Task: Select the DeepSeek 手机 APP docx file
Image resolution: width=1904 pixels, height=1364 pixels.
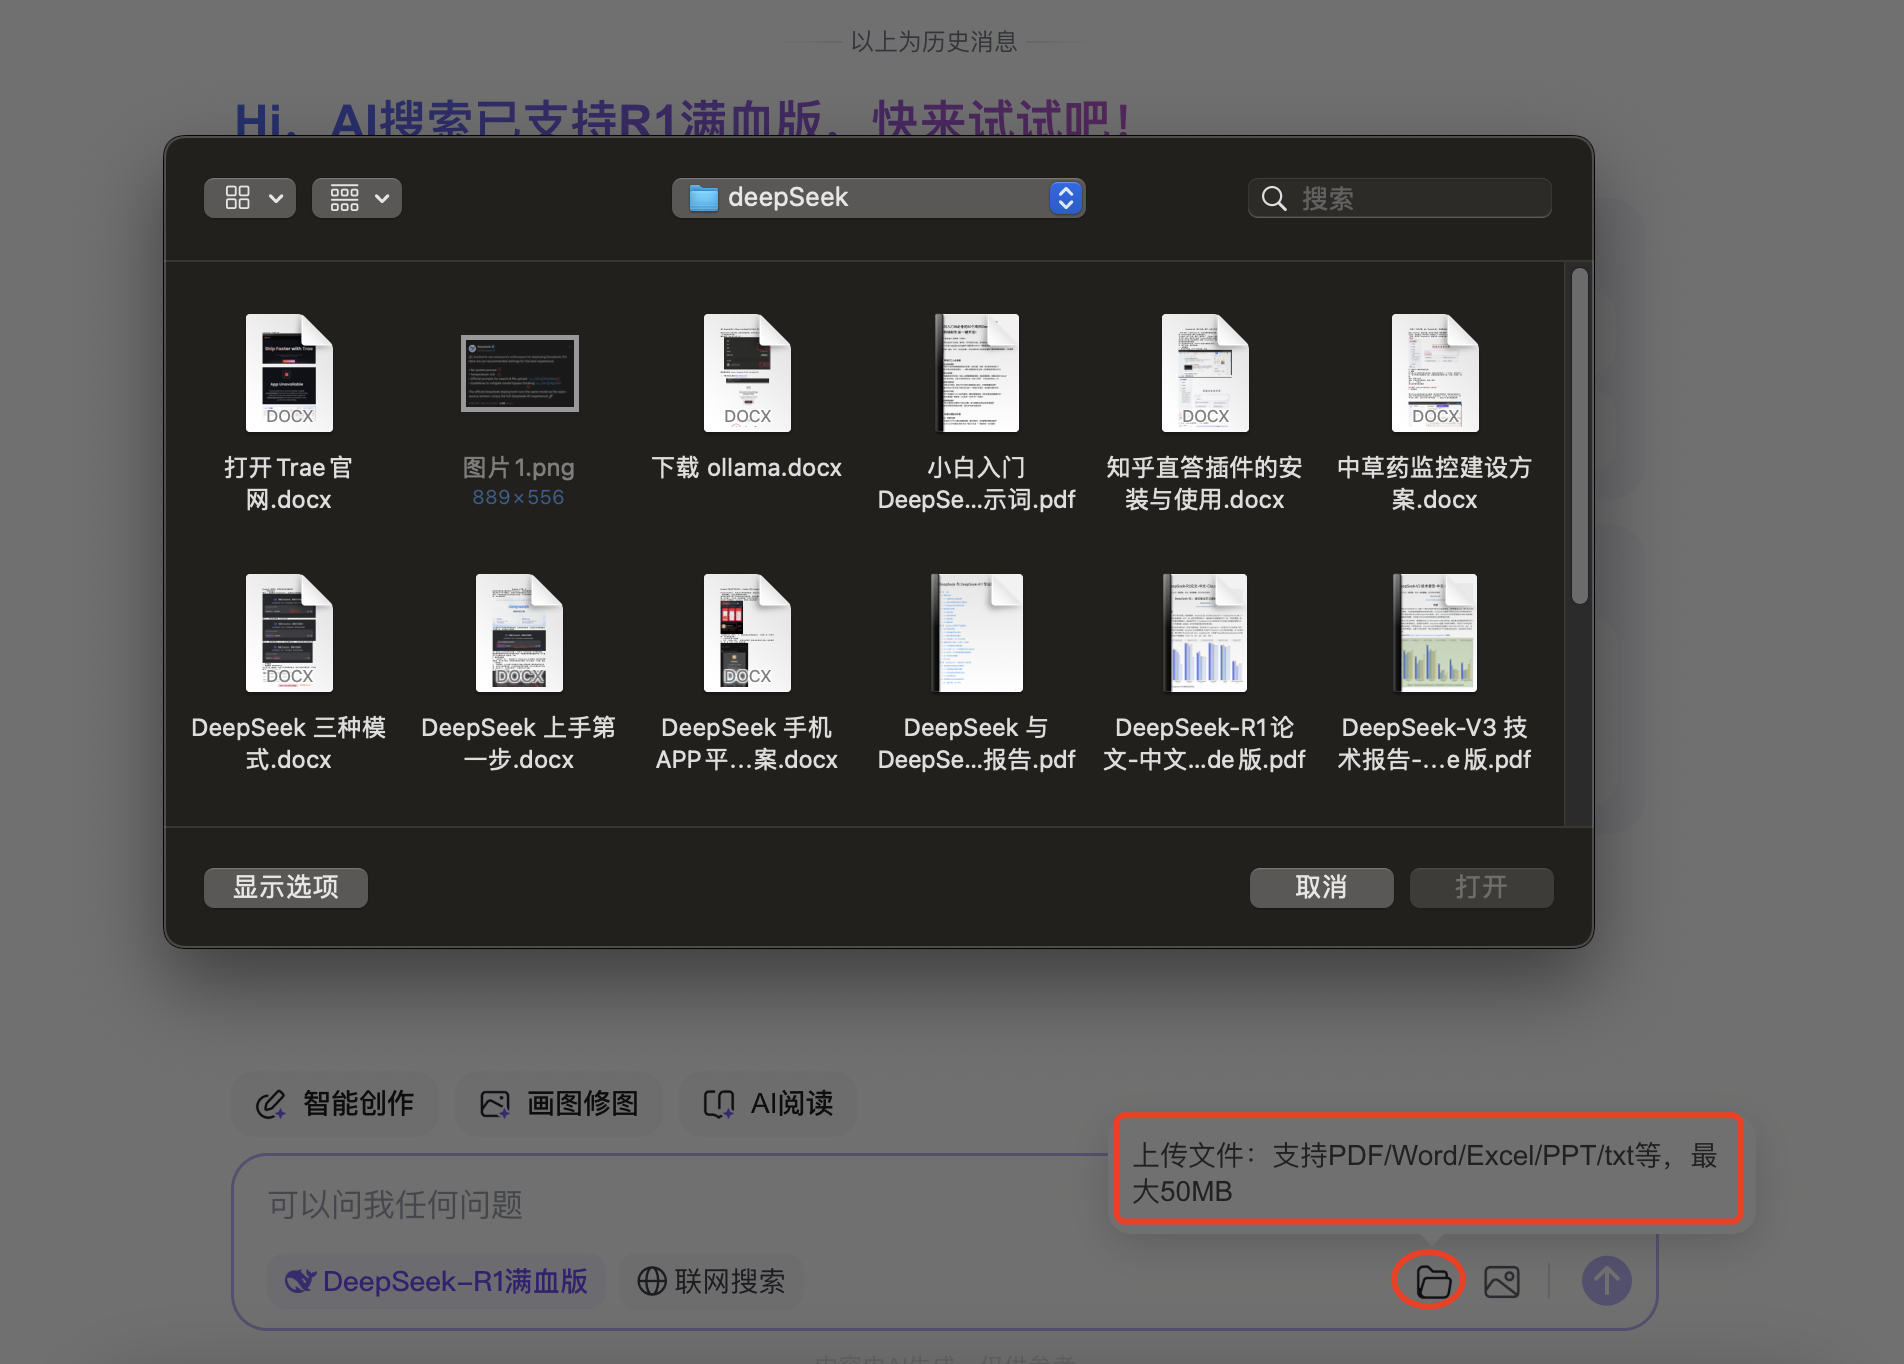Action: [x=747, y=673]
